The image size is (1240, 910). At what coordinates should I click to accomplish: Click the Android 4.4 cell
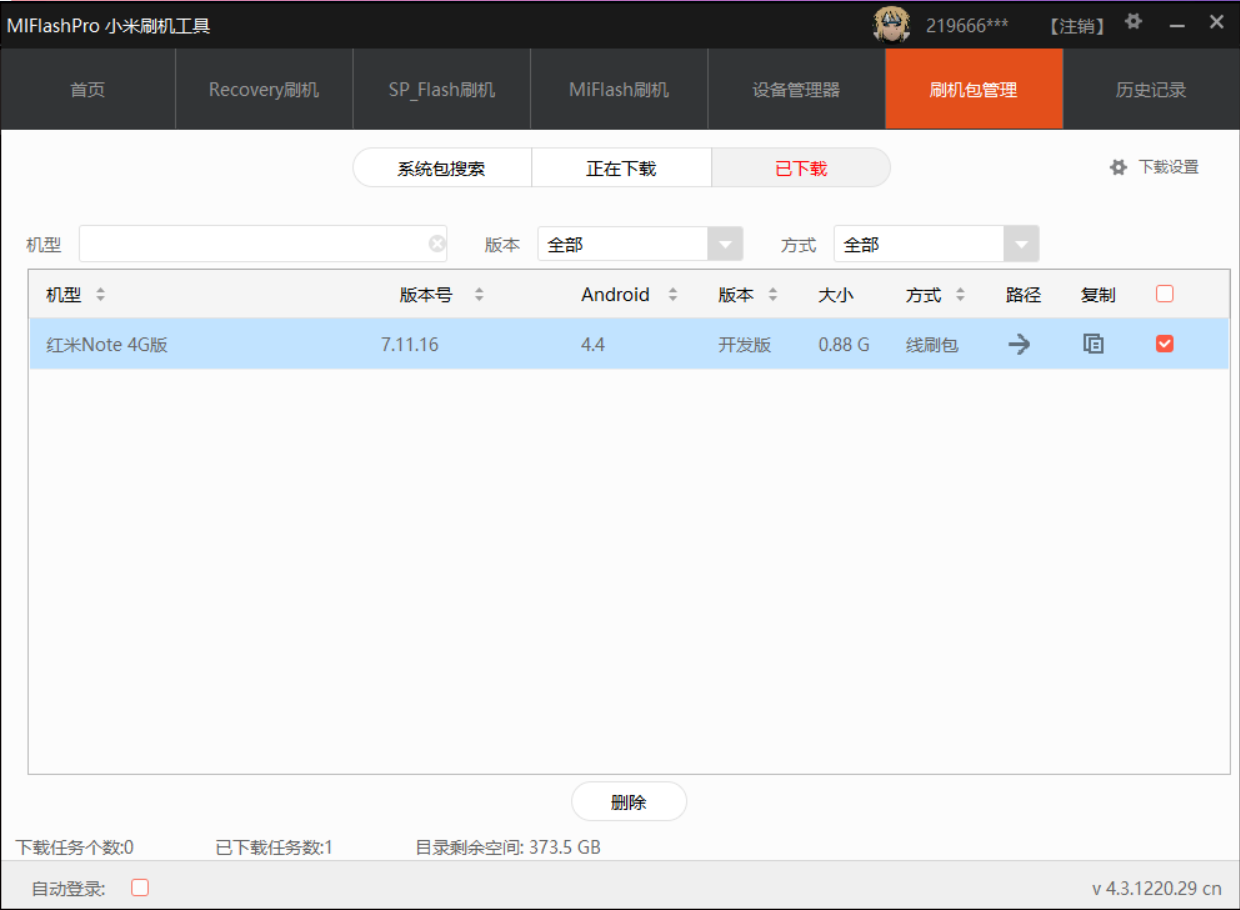click(x=593, y=345)
